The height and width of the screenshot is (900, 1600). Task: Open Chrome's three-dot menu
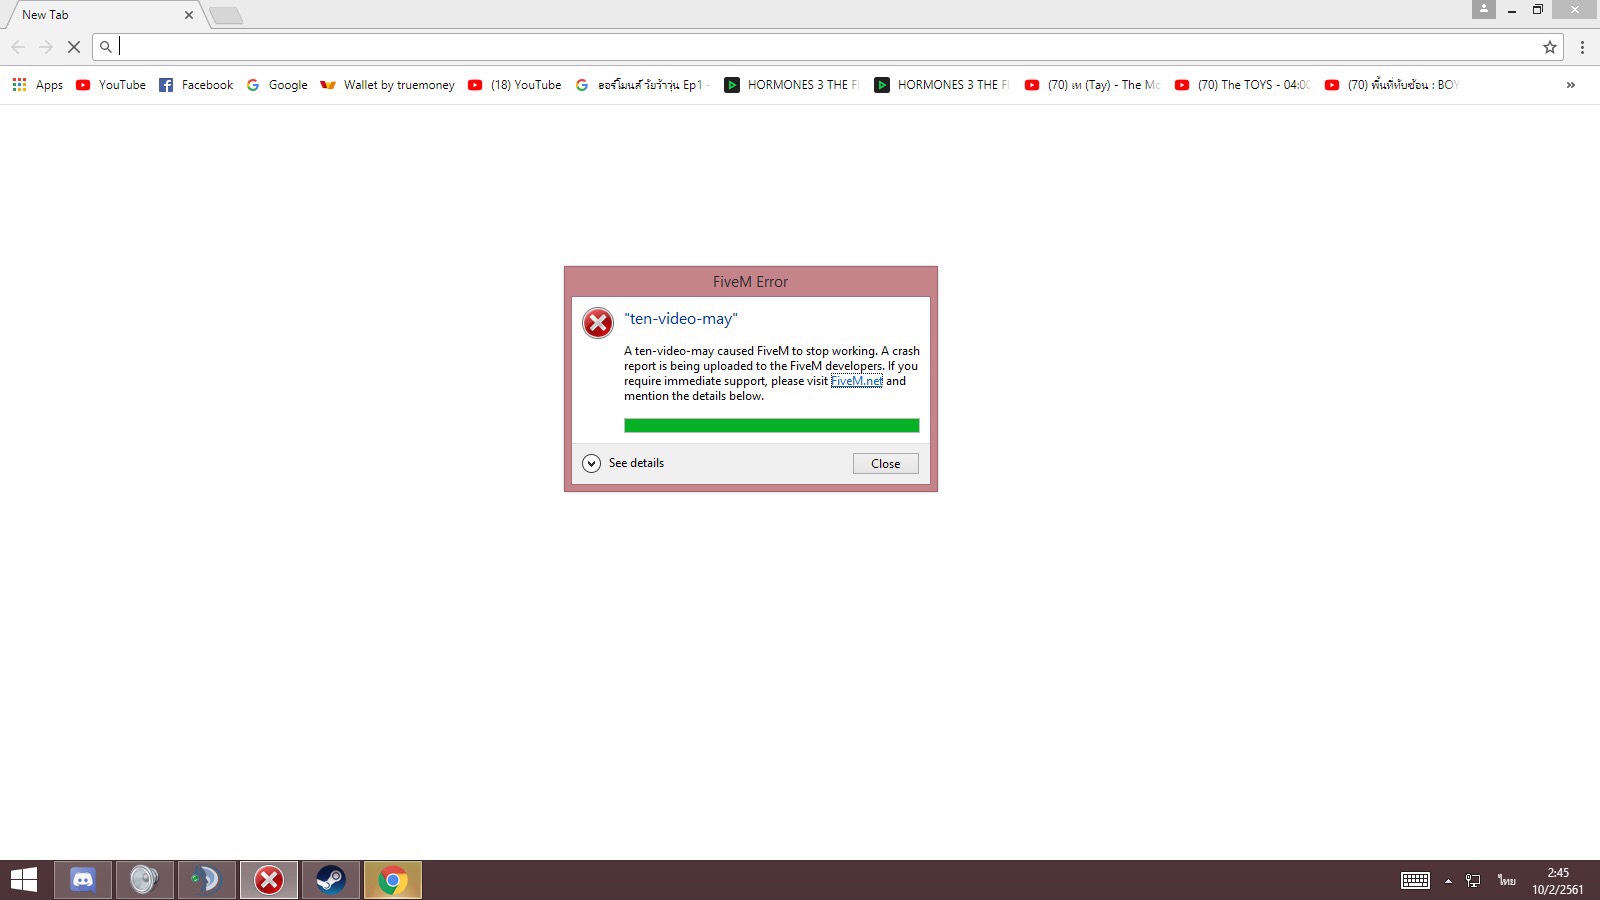[x=1582, y=46]
